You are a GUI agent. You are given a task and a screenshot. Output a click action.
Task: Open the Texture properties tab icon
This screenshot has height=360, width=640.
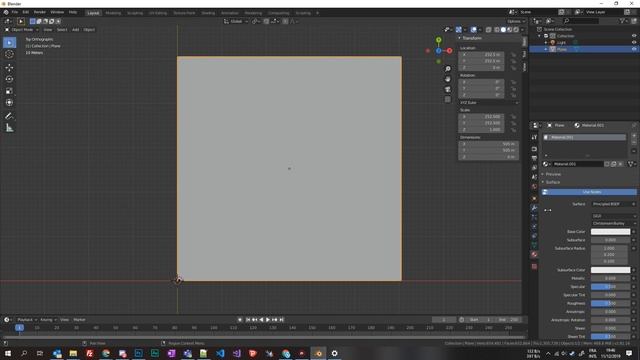(x=534, y=267)
